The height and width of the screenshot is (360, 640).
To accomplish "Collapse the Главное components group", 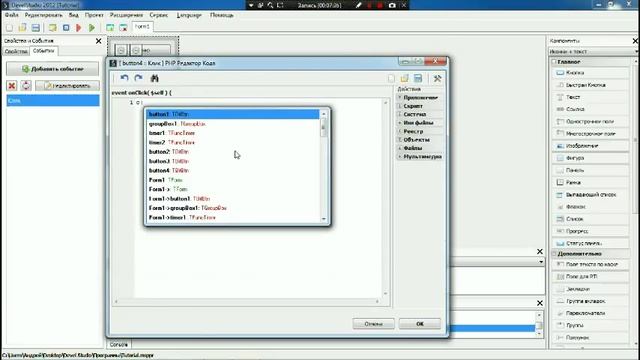I will click(554, 62).
